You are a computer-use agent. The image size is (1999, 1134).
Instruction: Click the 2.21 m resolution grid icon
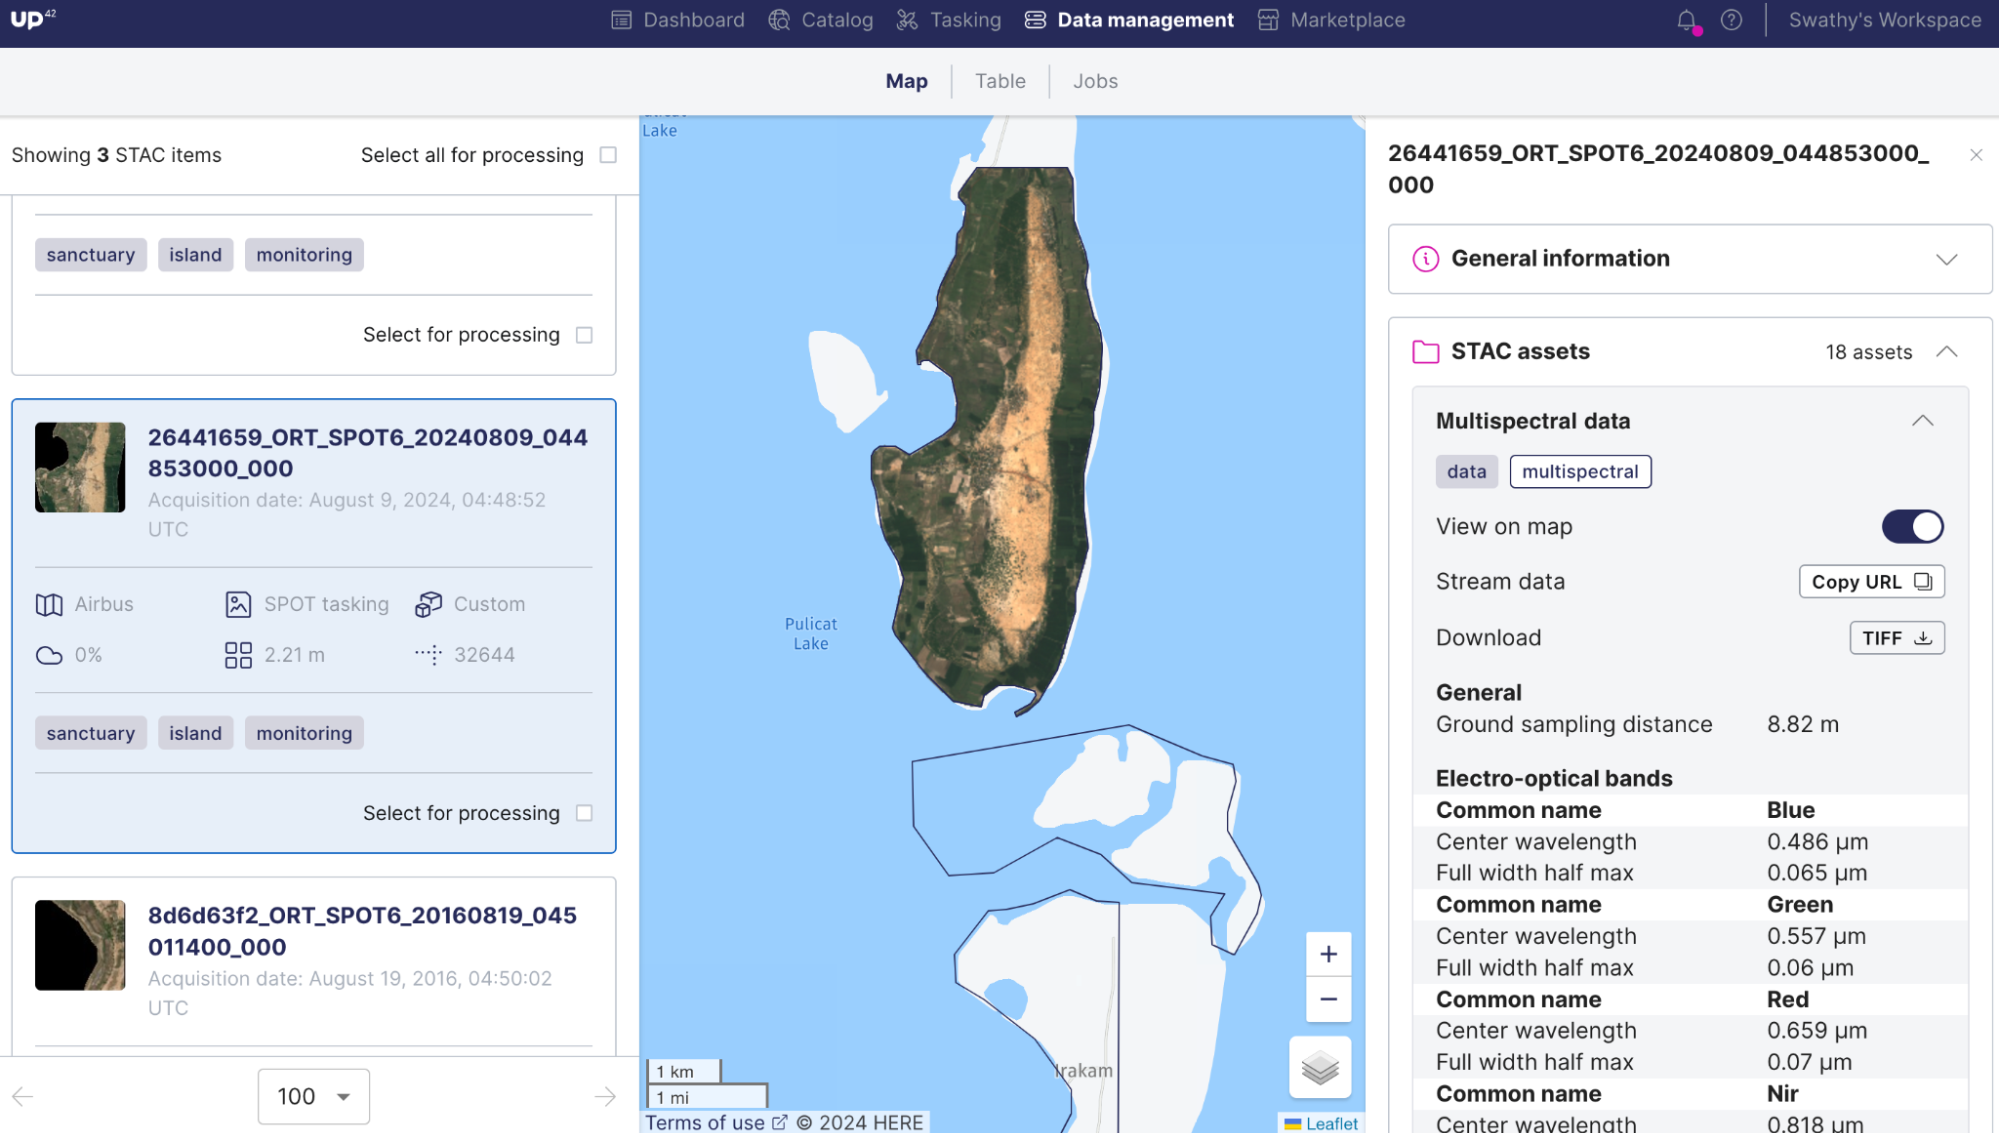click(238, 656)
